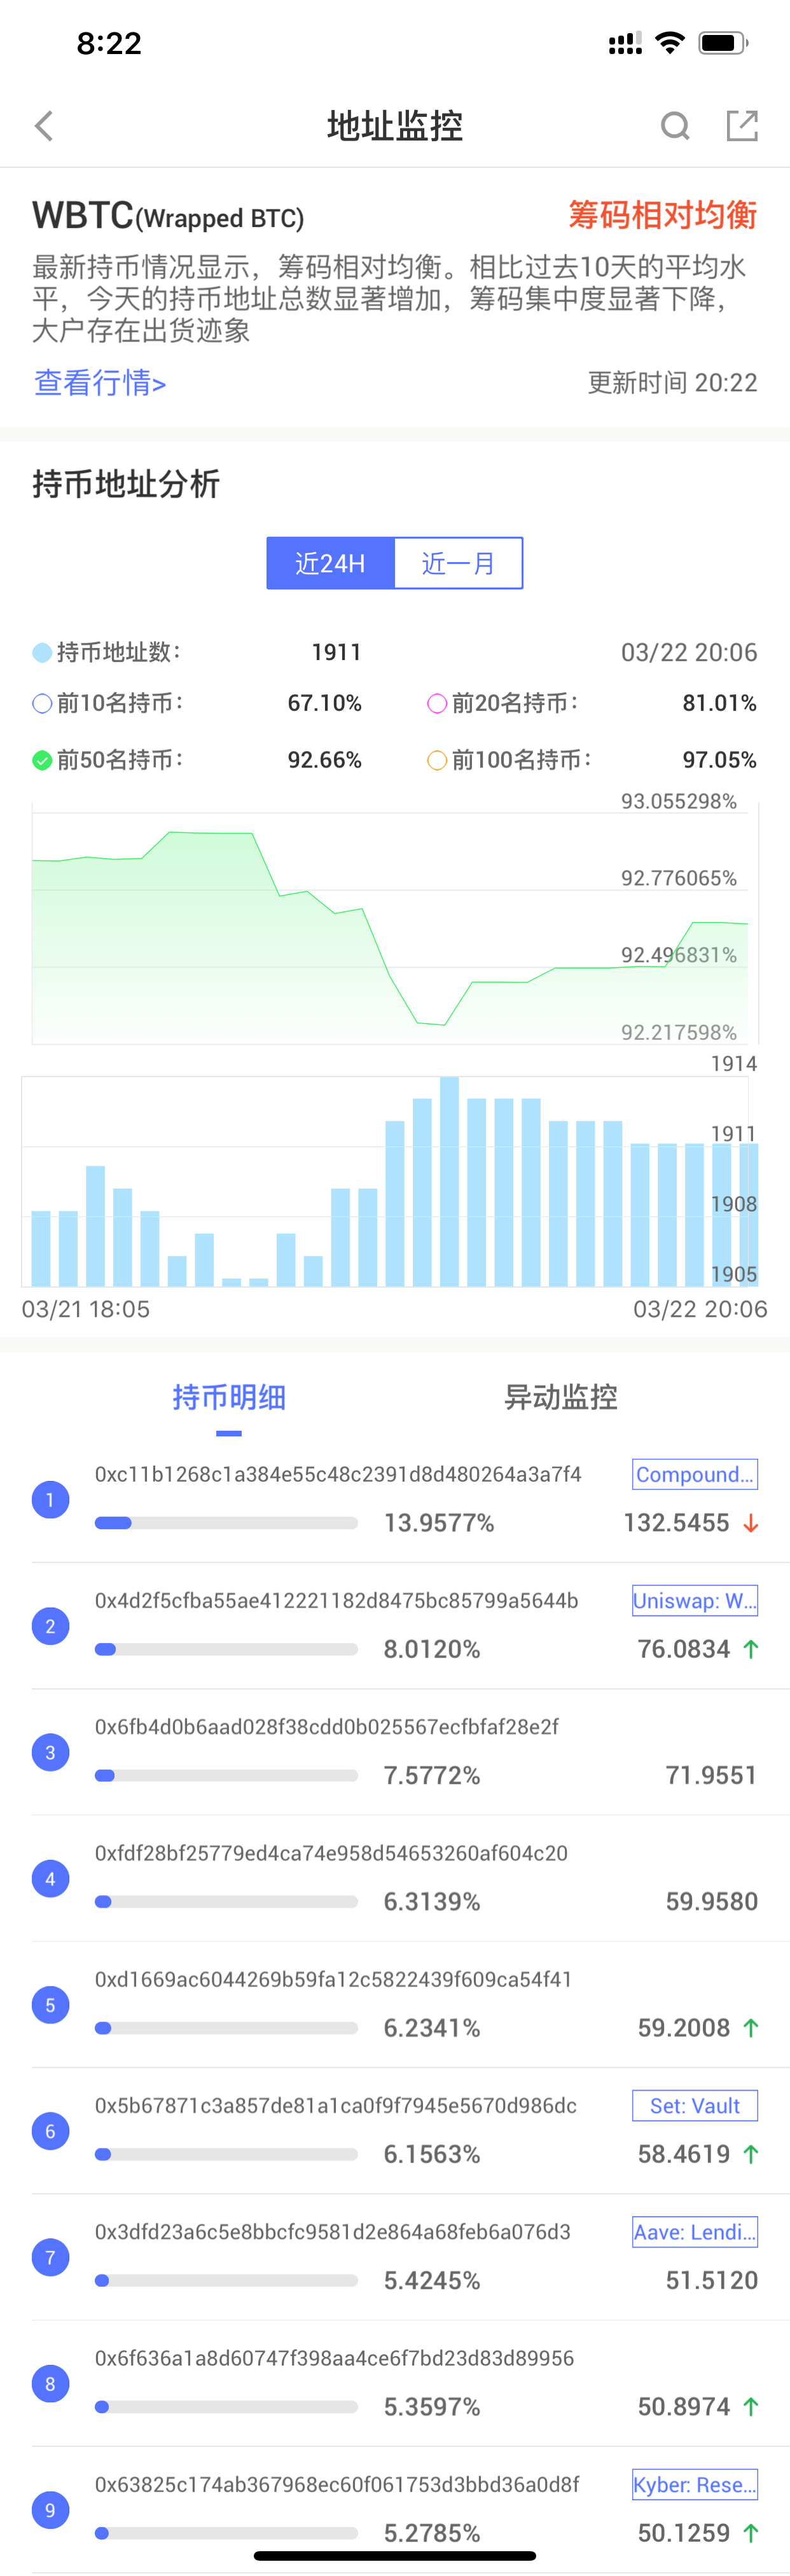The width and height of the screenshot is (790, 2576).
Task: Tap the Compound... address tag
Action: (x=695, y=1474)
